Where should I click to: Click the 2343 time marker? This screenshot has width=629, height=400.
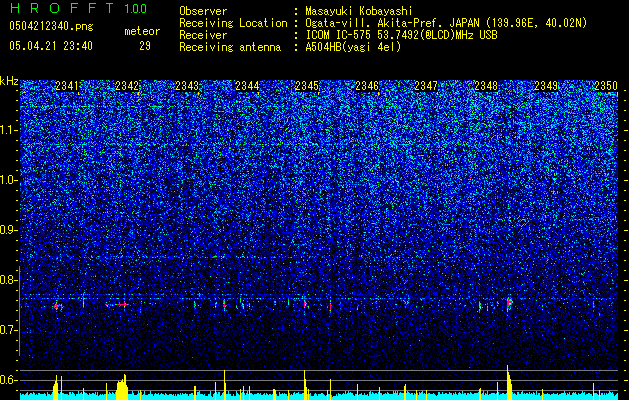pyautogui.click(x=187, y=86)
